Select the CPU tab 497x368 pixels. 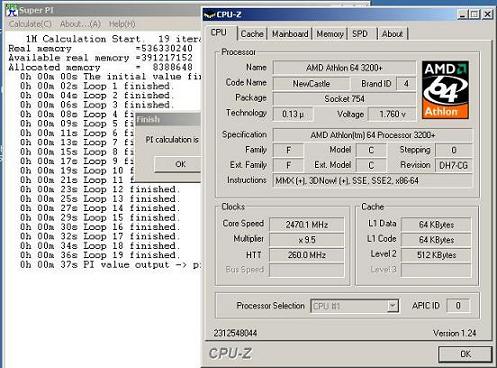point(219,33)
